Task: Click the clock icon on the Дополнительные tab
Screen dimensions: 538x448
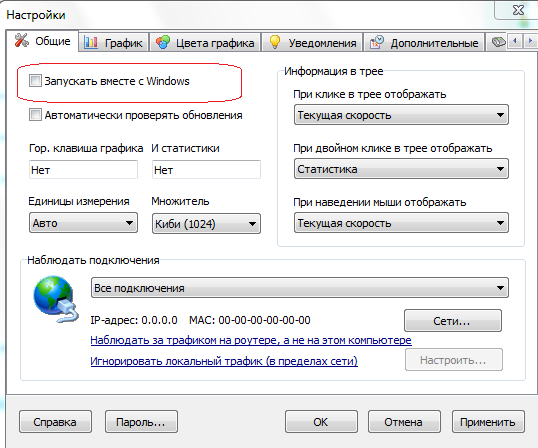Action: [x=377, y=42]
